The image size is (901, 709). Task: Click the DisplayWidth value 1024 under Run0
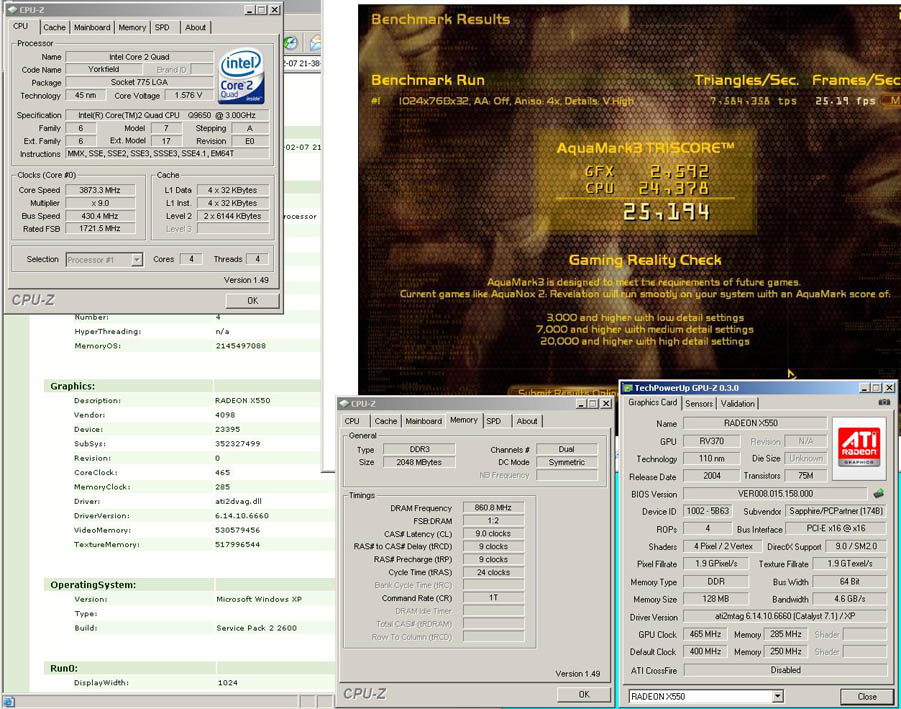click(x=228, y=683)
